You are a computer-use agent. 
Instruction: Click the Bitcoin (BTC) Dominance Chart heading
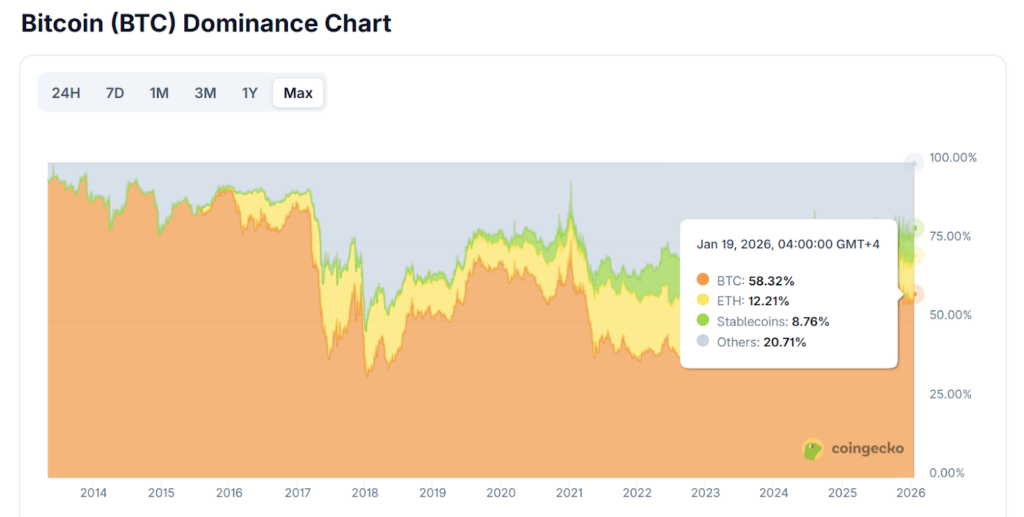(206, 23)
